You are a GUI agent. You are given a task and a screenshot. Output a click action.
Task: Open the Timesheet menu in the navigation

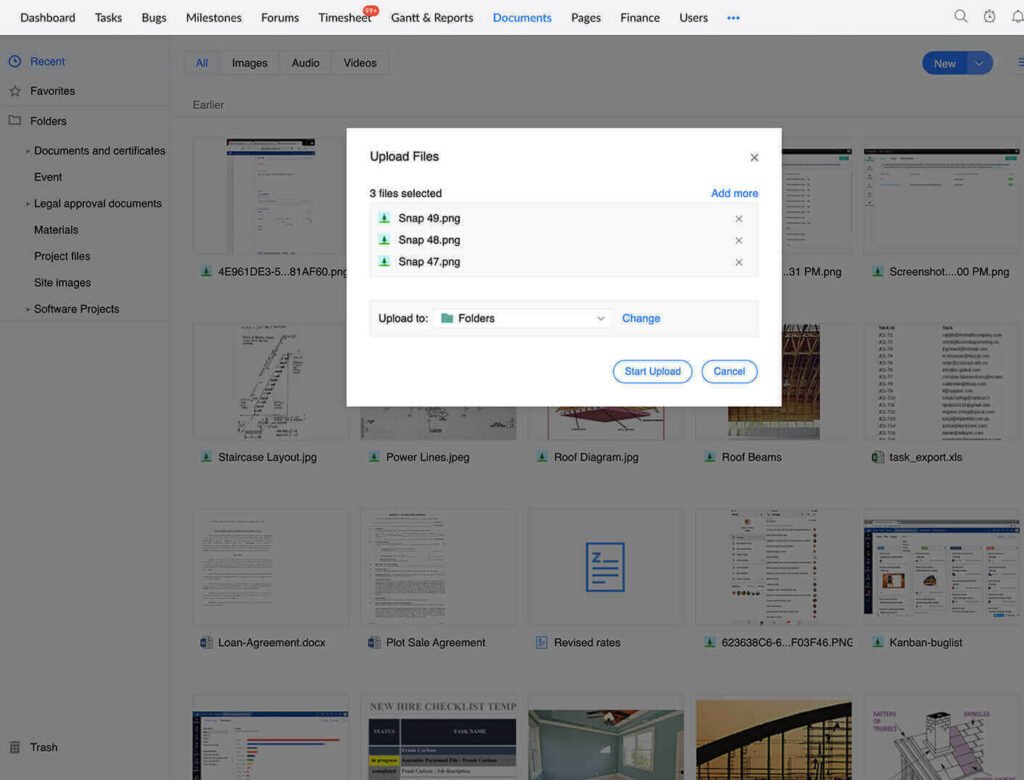344,17
